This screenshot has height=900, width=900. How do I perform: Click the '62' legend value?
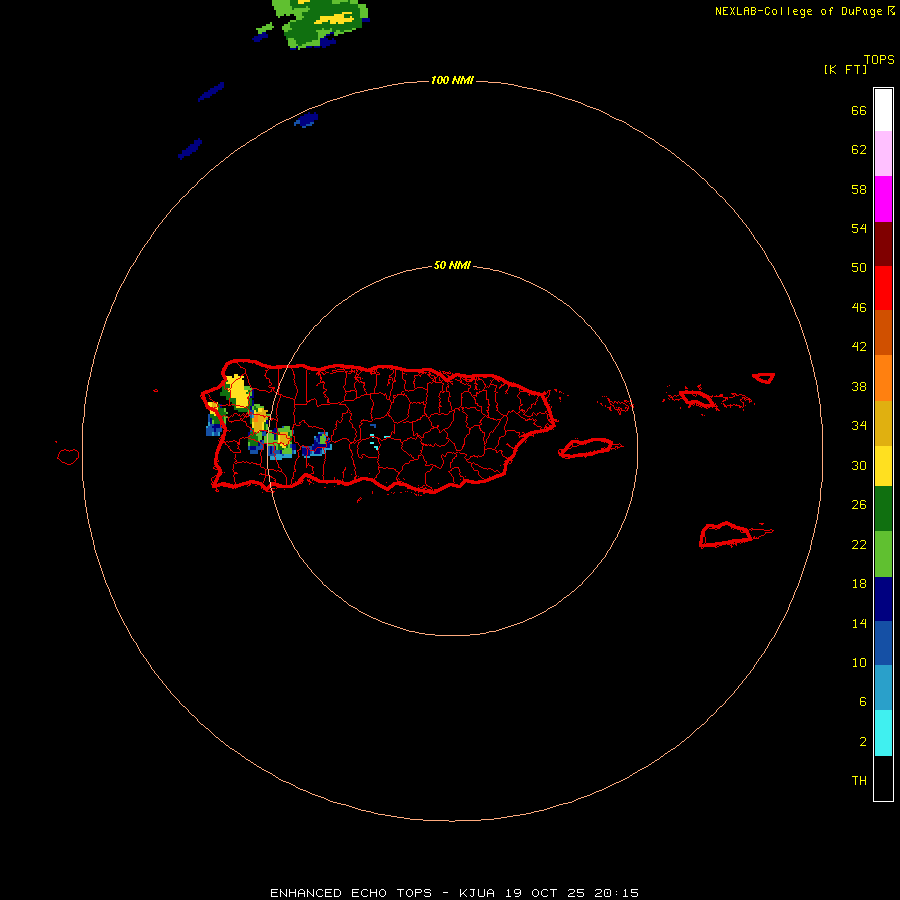(859, 150)
